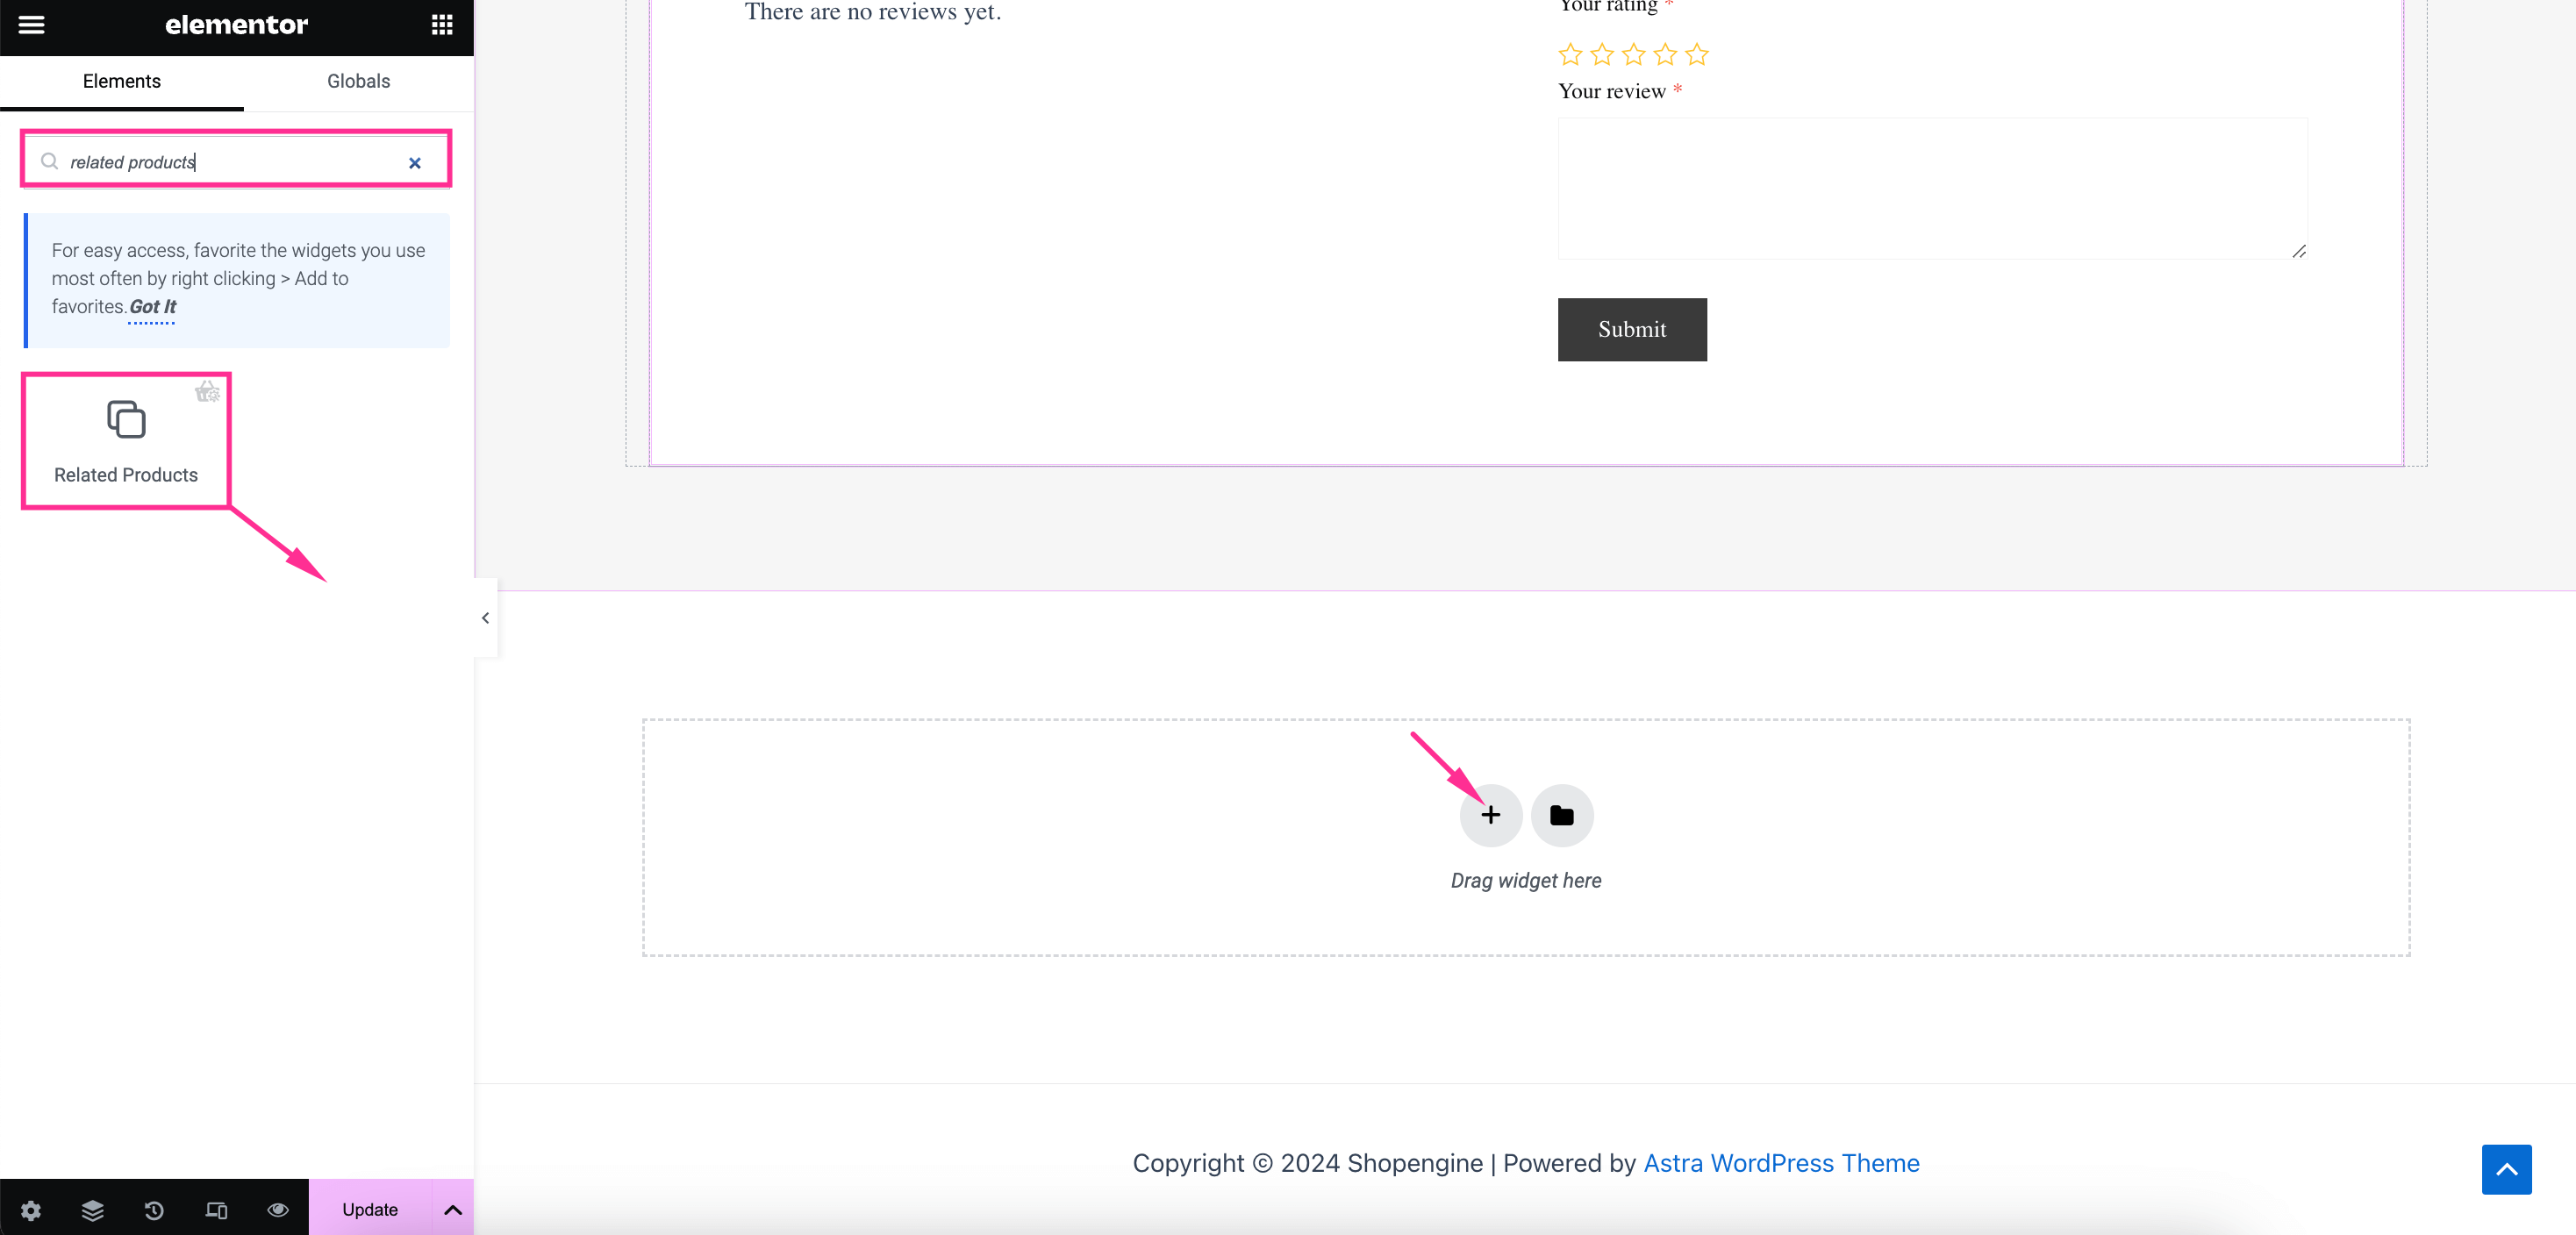Screen dimensions: 2576x1235
Task: Add new section with plus icon
Action: tap(1491, 815)
